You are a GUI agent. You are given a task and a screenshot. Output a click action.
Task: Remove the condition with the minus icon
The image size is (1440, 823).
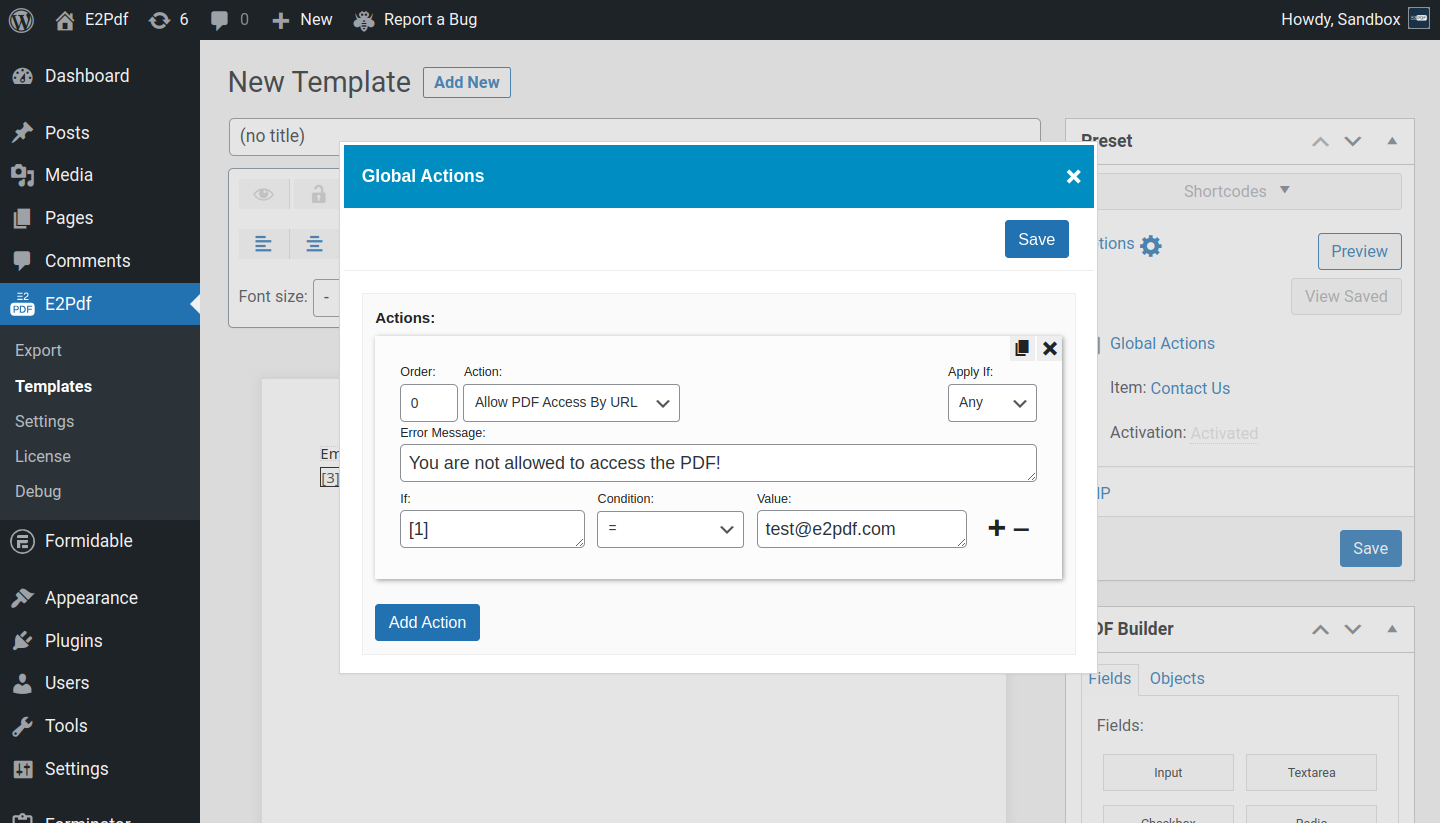coord(1021,529)
